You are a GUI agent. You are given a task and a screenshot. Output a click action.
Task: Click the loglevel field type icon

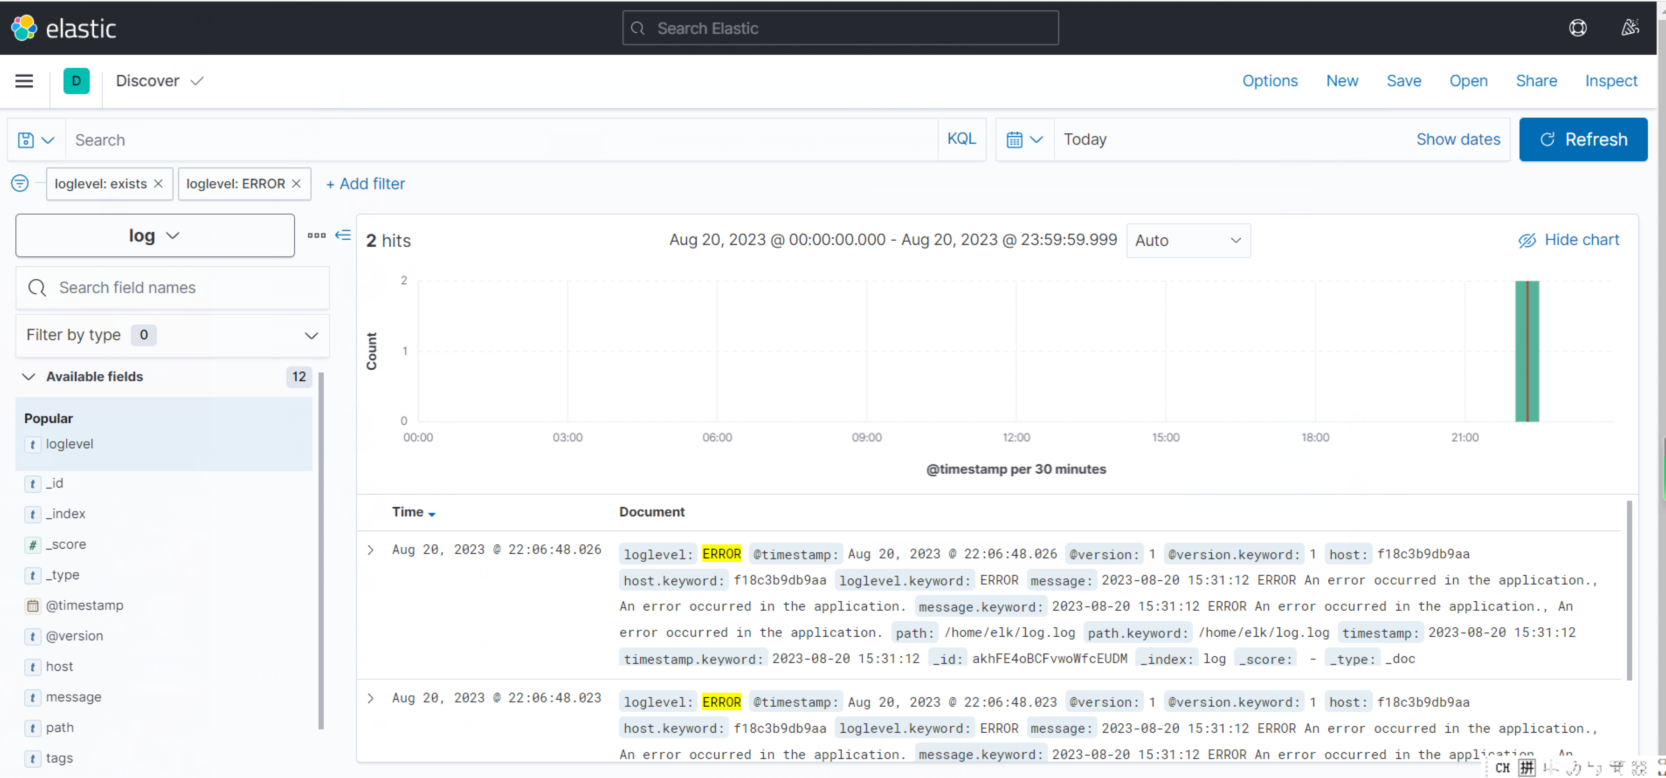point(33,445)
